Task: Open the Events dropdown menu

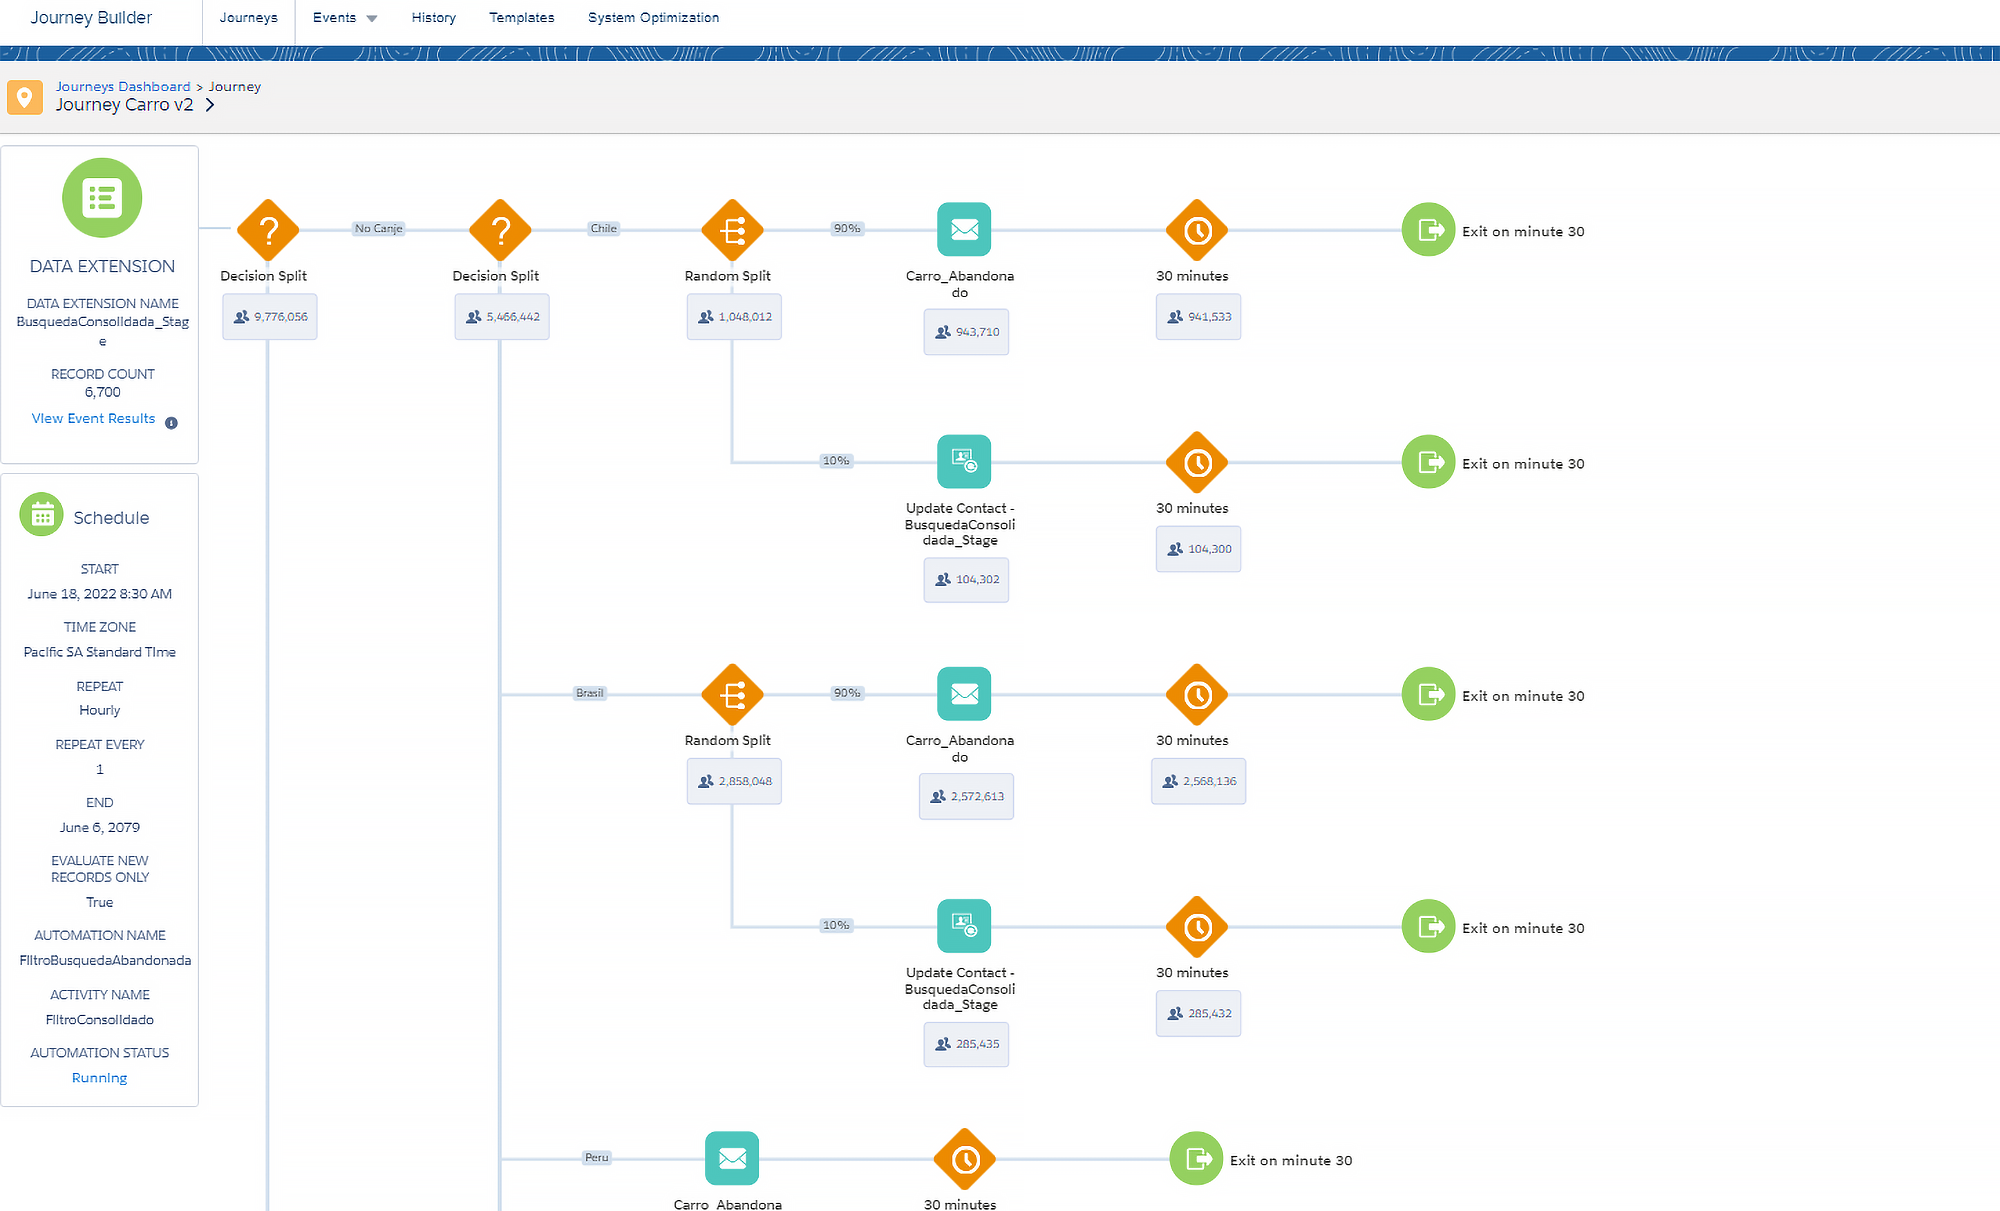Action: click(345, 18)
